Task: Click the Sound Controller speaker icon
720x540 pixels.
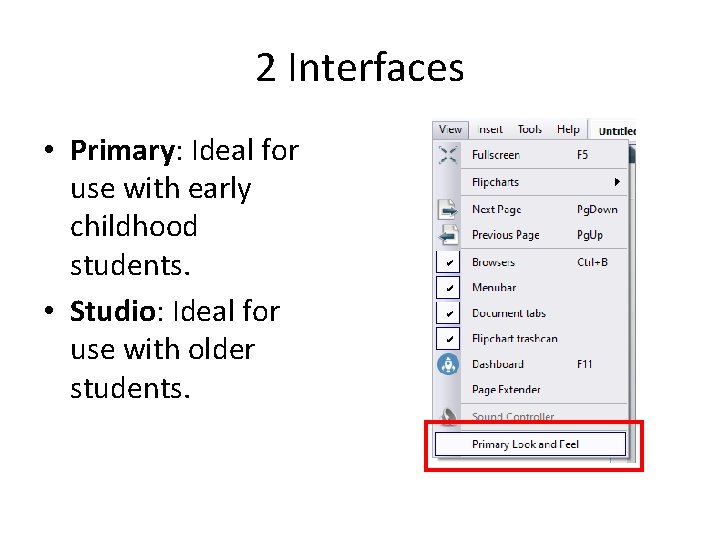Action: point(448,416)
